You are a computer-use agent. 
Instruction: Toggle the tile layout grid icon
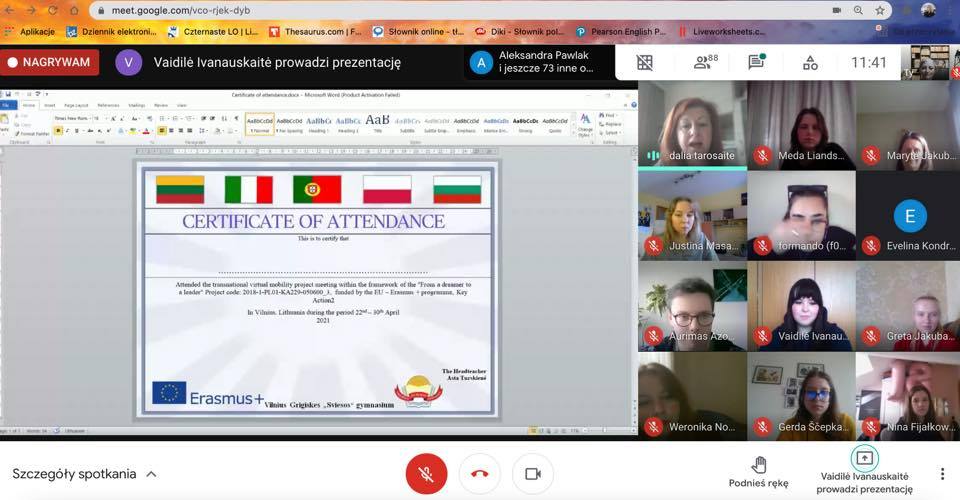point(645,62)
